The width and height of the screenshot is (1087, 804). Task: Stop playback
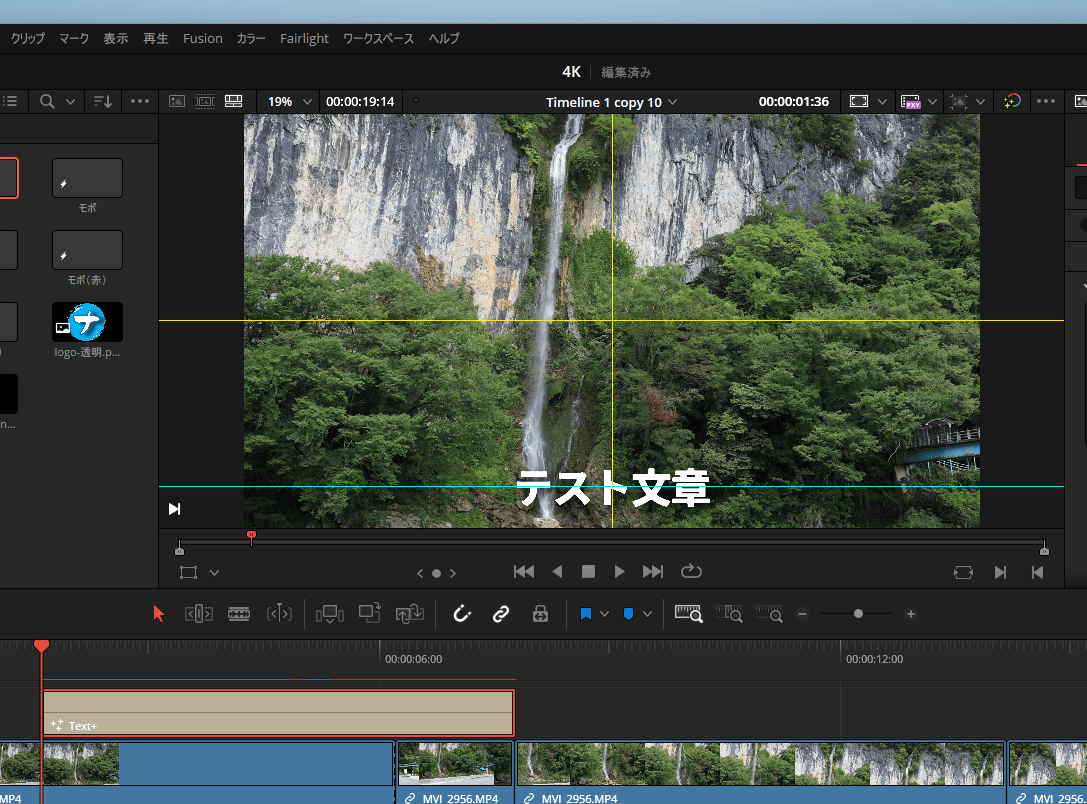[x=589, y=571]
